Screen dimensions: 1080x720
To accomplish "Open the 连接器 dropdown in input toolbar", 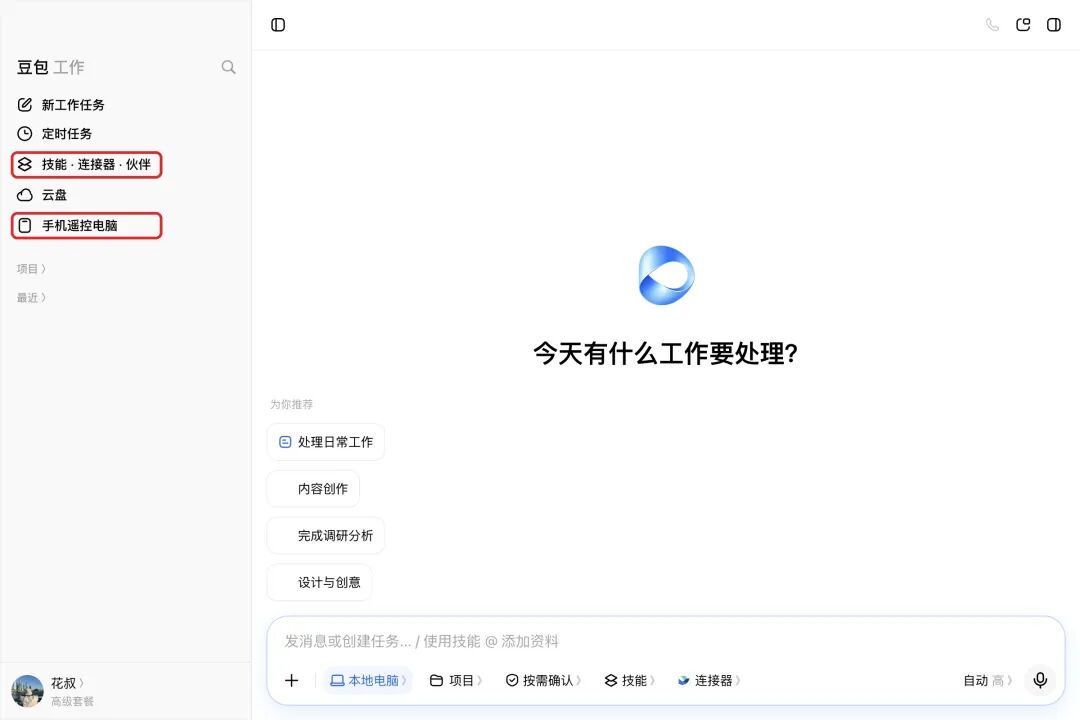I will pos(709,680).
